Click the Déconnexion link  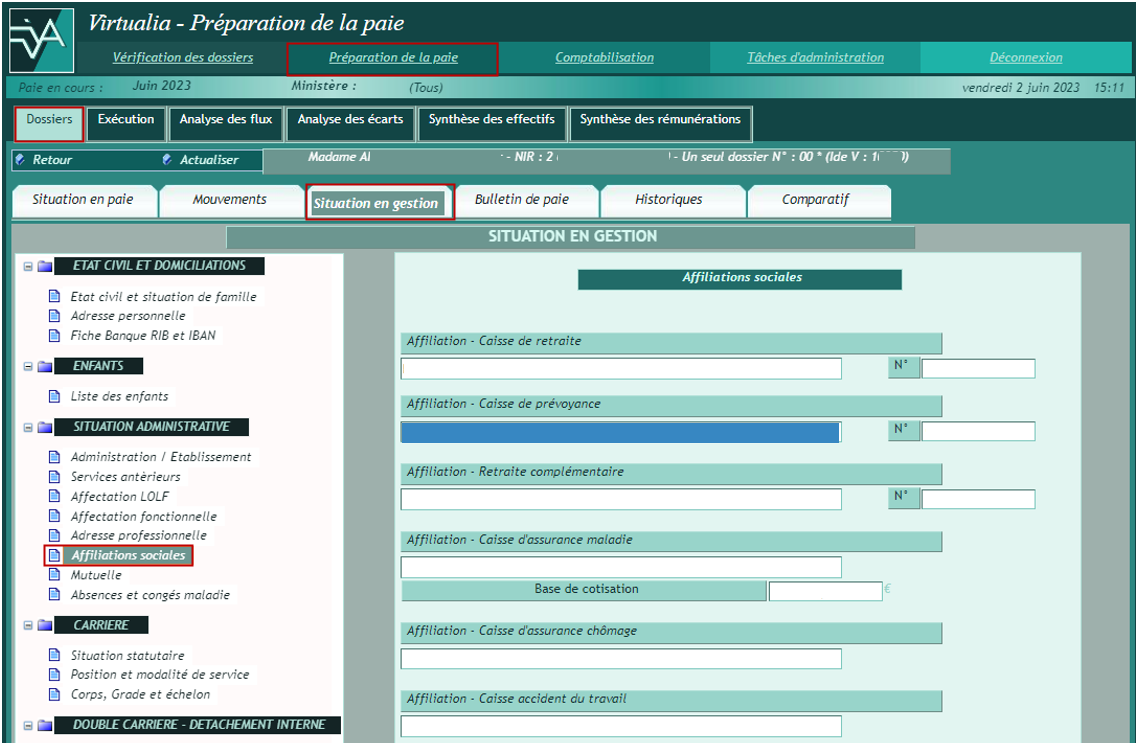coord(1026,58)
